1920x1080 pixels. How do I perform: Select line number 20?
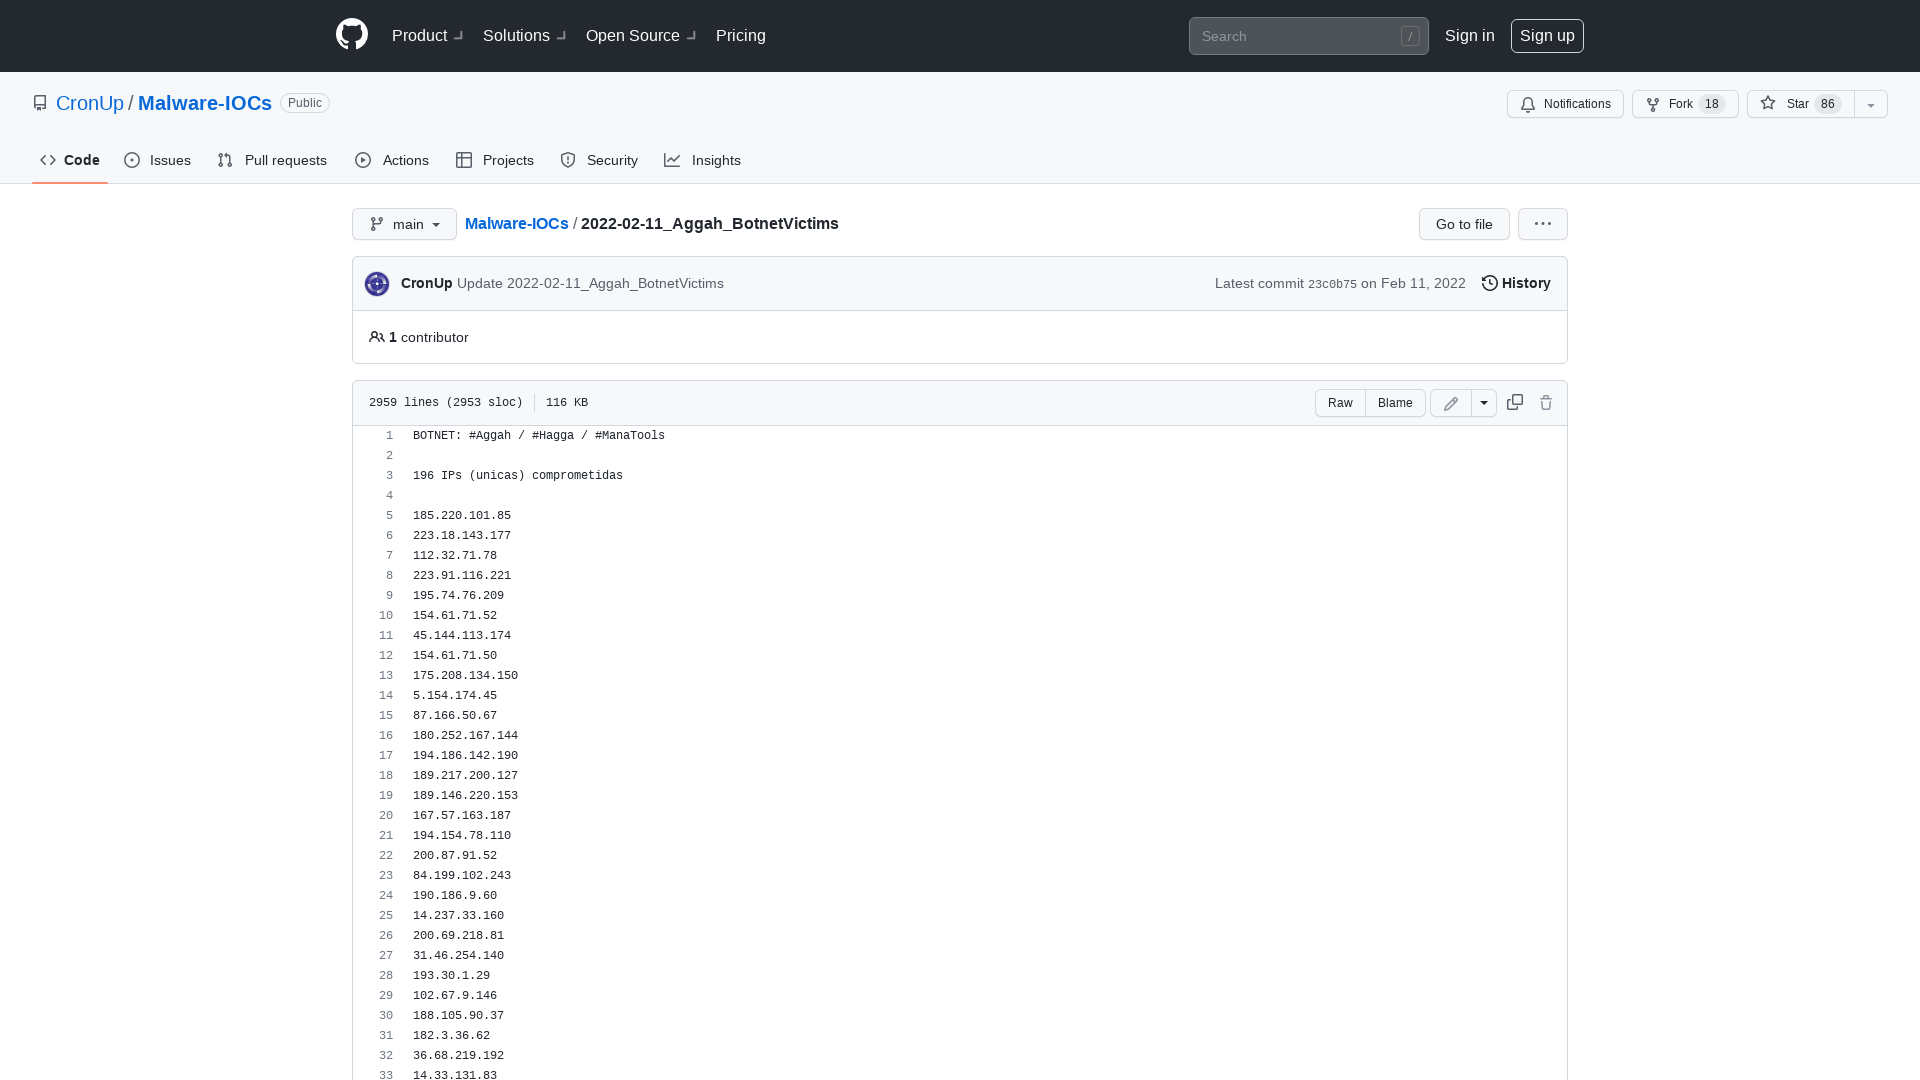(386, 816)
